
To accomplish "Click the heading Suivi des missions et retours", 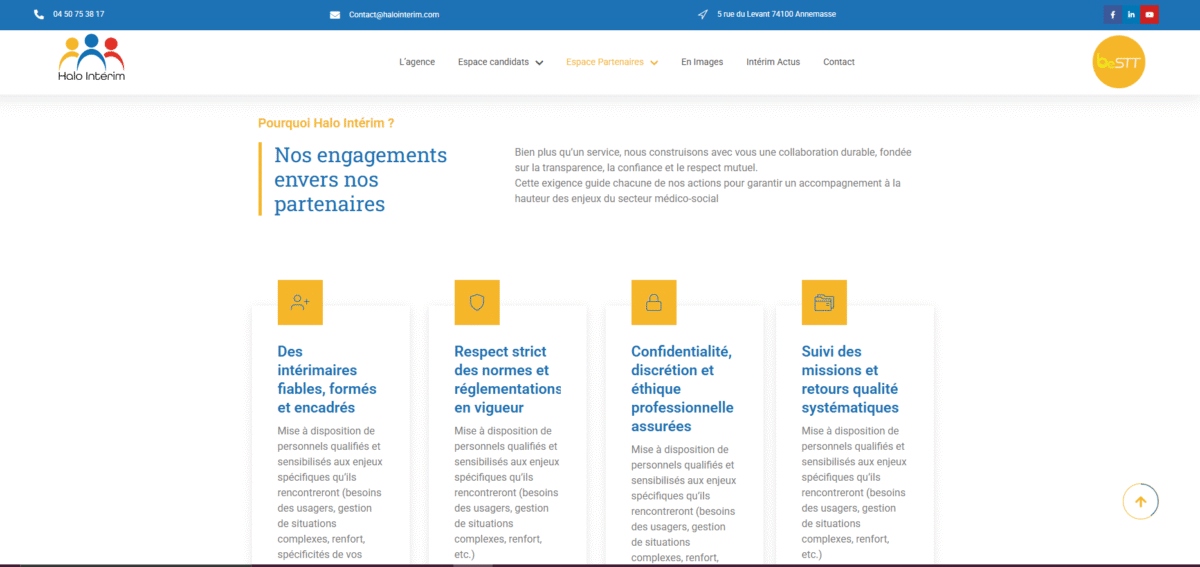I will 850,380.
